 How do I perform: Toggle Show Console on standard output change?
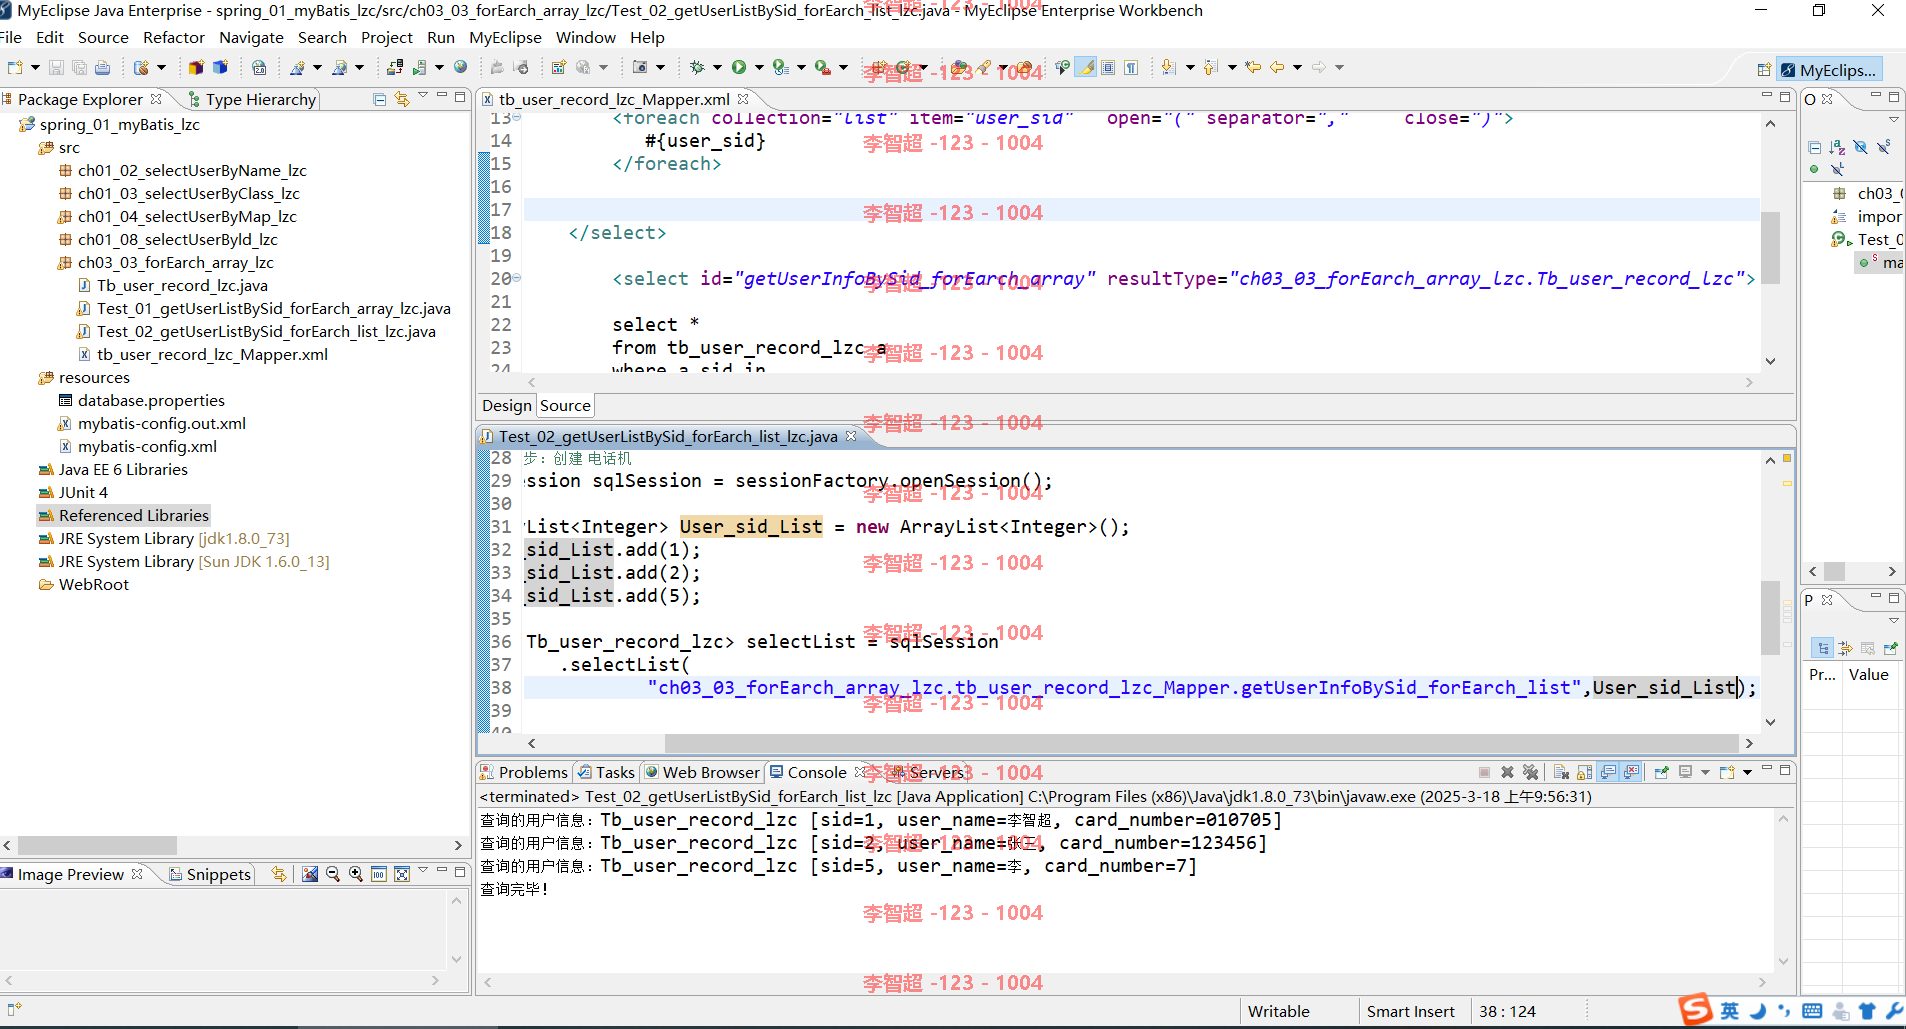click(x=1608, y=772)
